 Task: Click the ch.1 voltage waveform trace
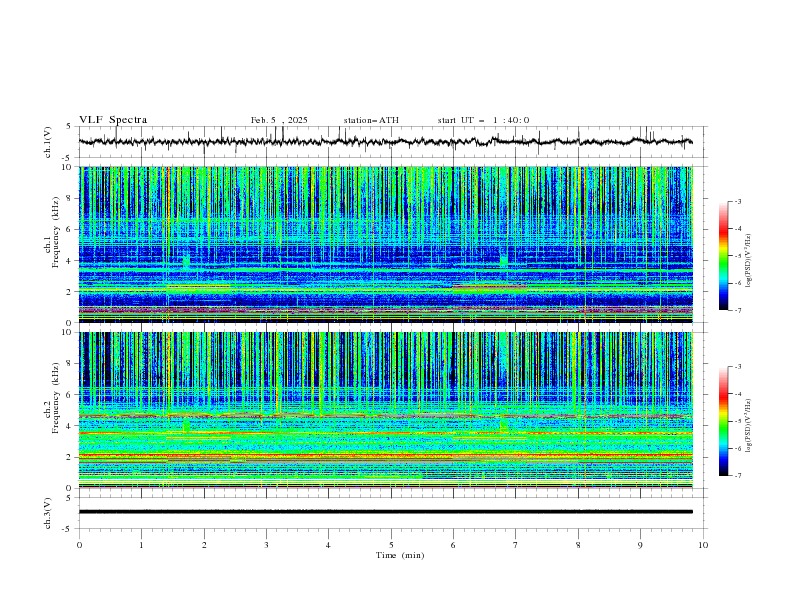coord(385,141)
